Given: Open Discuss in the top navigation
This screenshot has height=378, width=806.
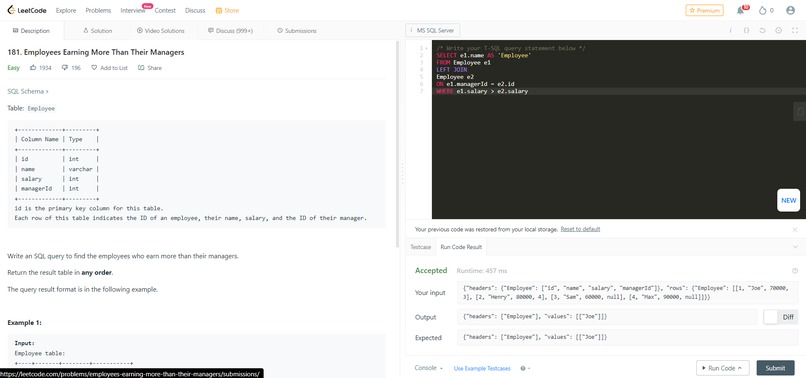Looking at the screenshot, I should coord(195,10).
